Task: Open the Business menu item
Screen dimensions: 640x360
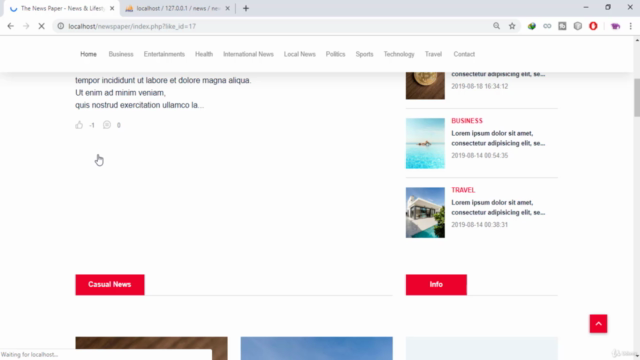Action: [121, 54]
